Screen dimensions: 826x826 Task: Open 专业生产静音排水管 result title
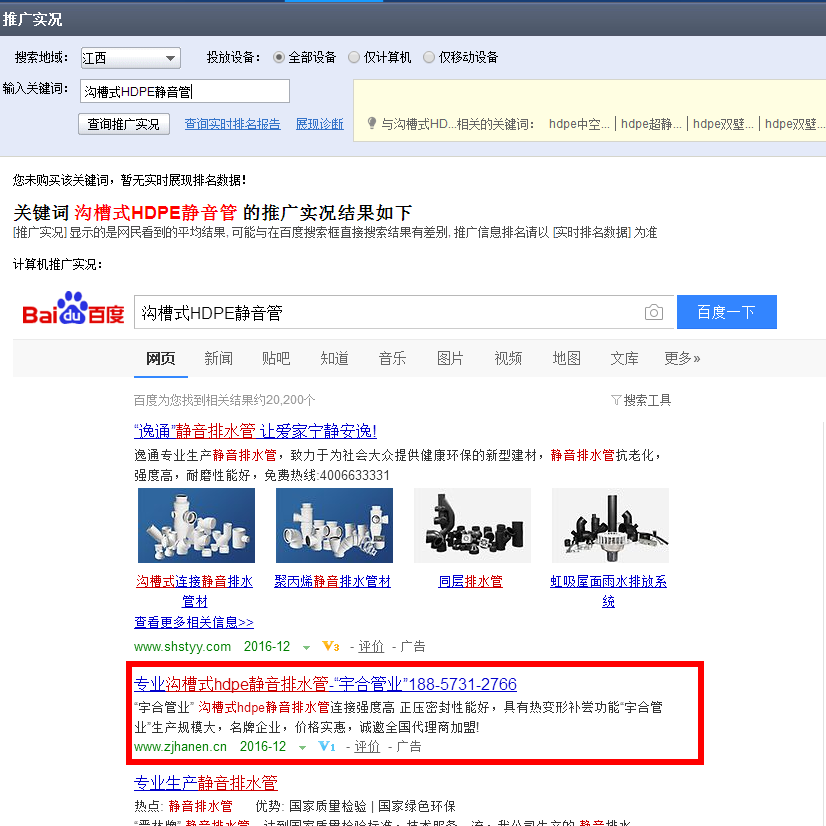(x=206, y=783)
